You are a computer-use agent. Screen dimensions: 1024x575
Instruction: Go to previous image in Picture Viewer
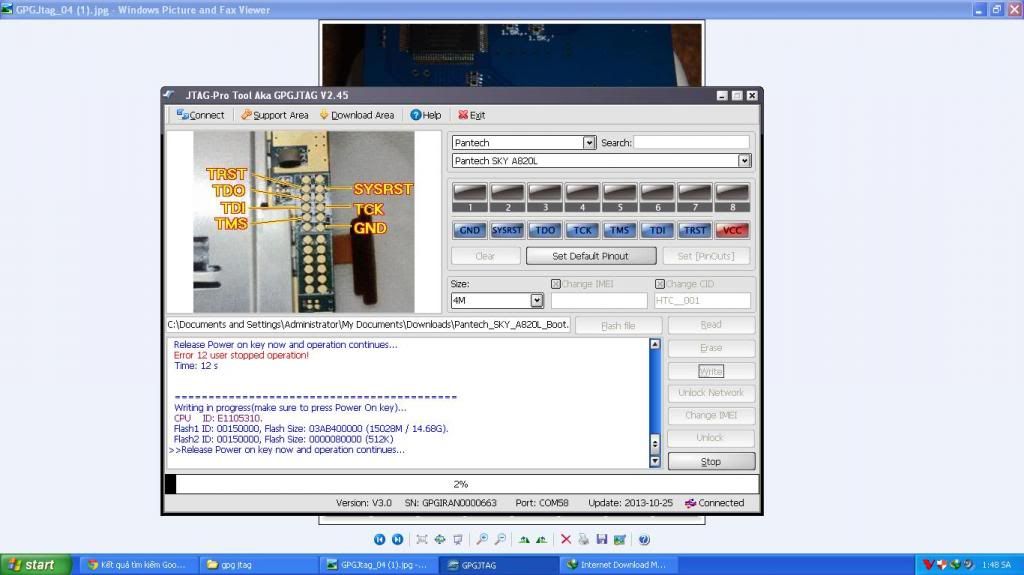(x=379, y=540)
